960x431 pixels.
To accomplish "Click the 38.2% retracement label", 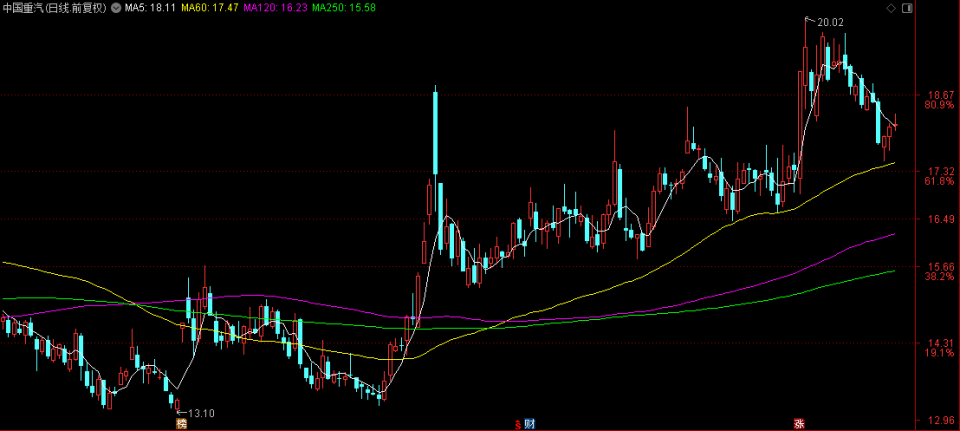I will pyautogui.click(x=940, y=276).
